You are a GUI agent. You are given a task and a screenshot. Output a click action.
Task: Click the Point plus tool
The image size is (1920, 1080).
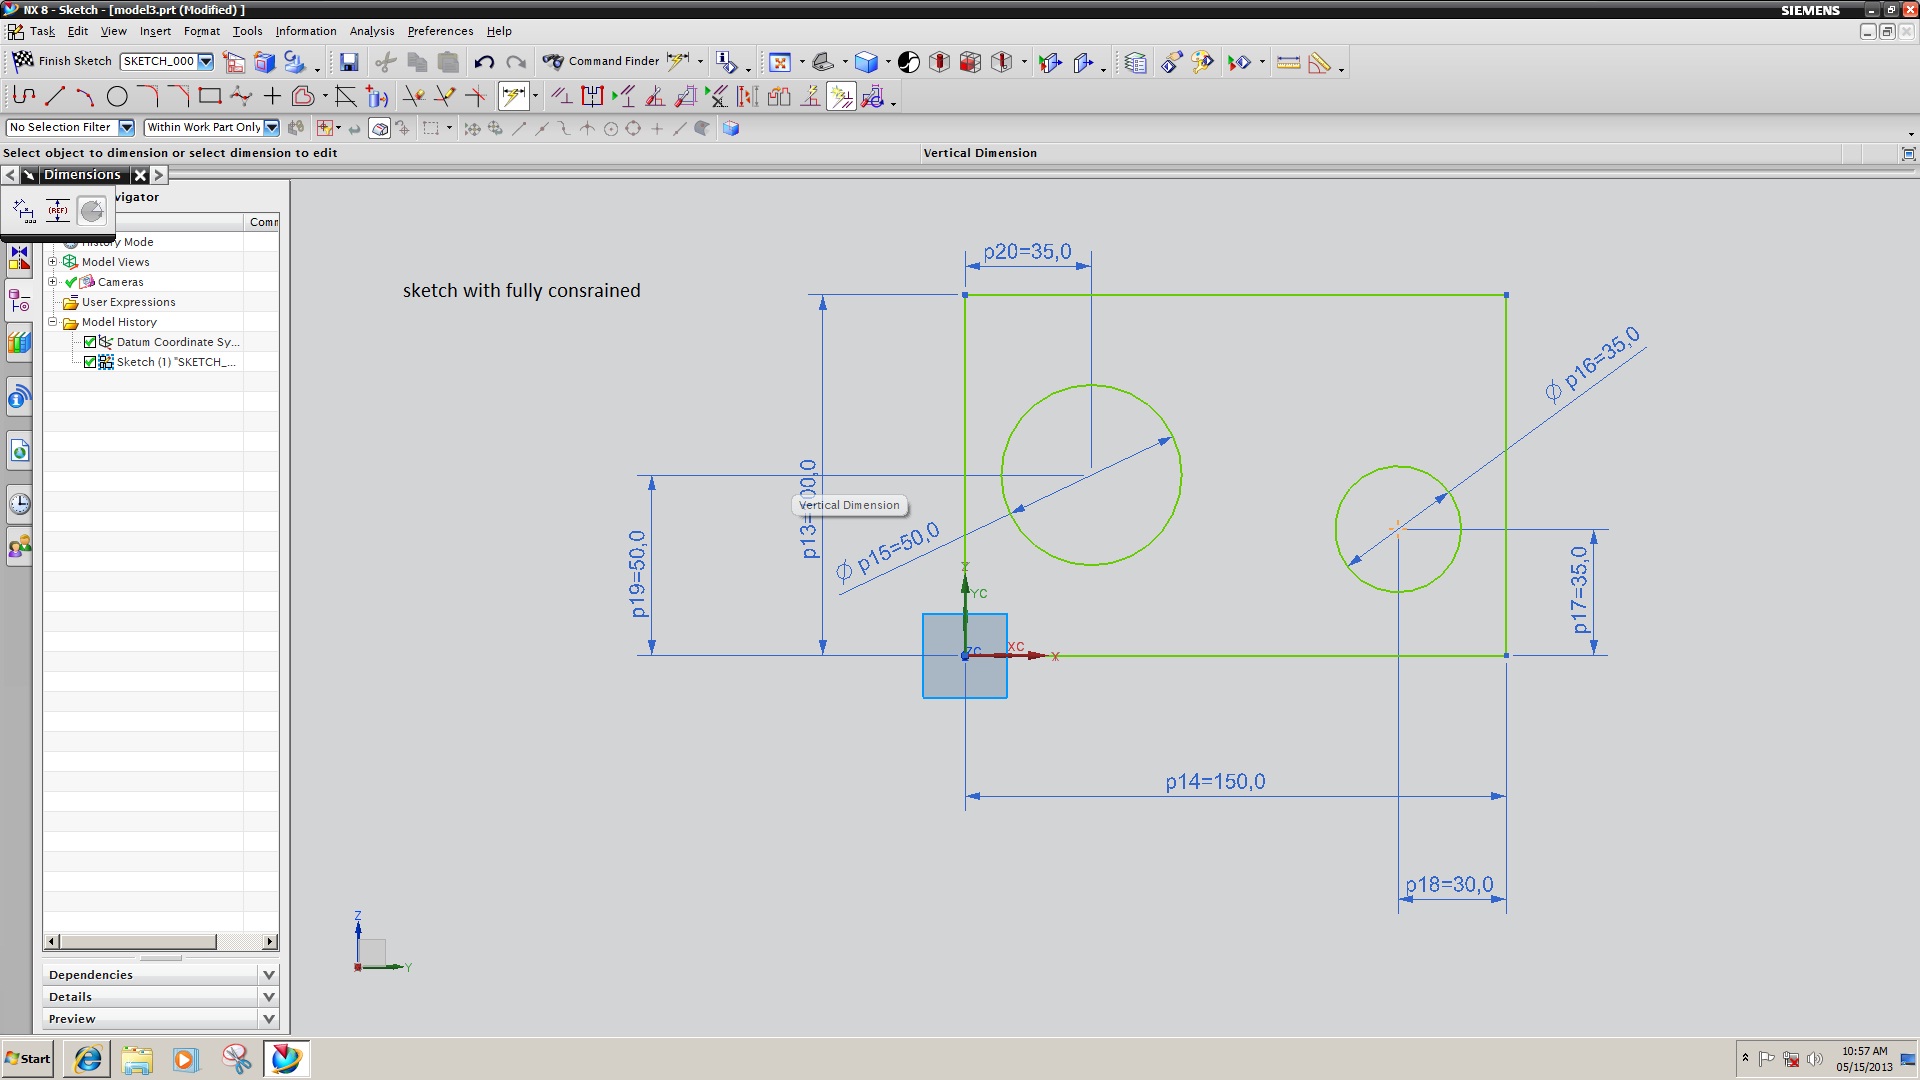272,97
